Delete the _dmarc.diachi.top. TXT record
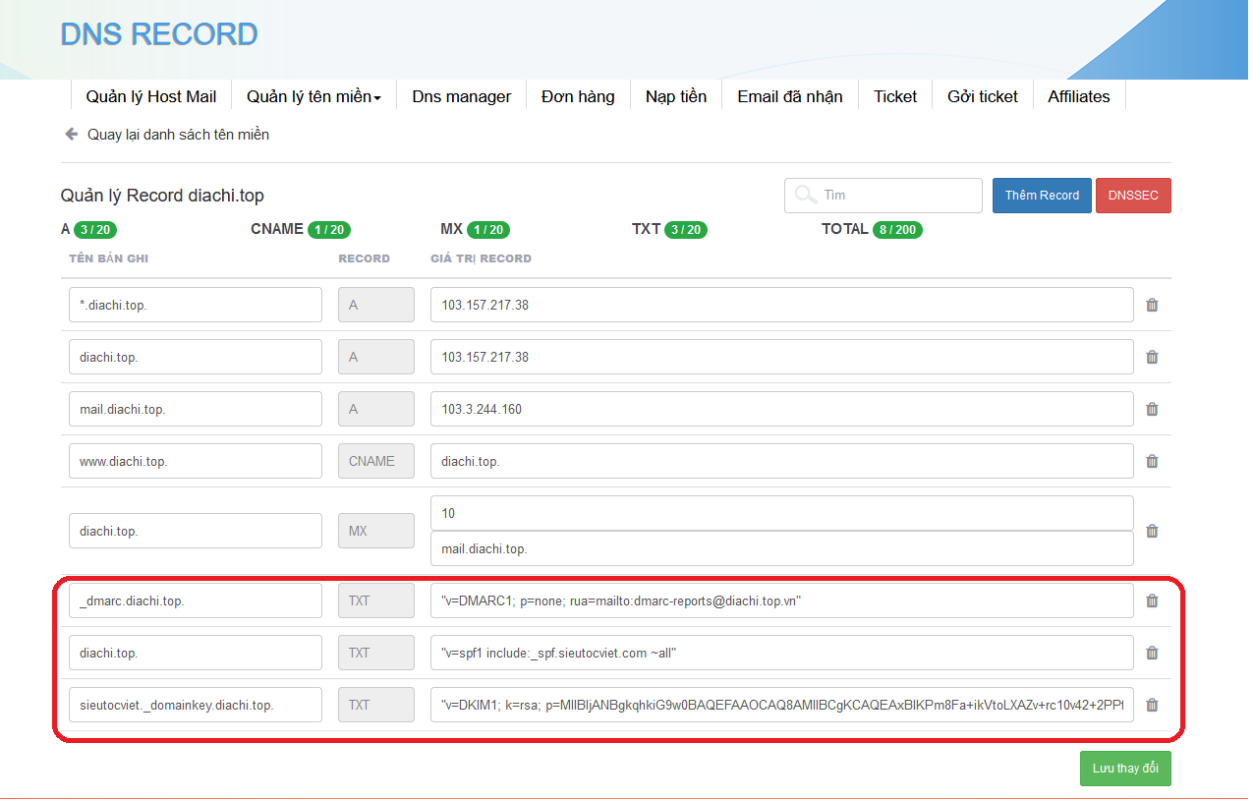 click(x=1152, y=601)
